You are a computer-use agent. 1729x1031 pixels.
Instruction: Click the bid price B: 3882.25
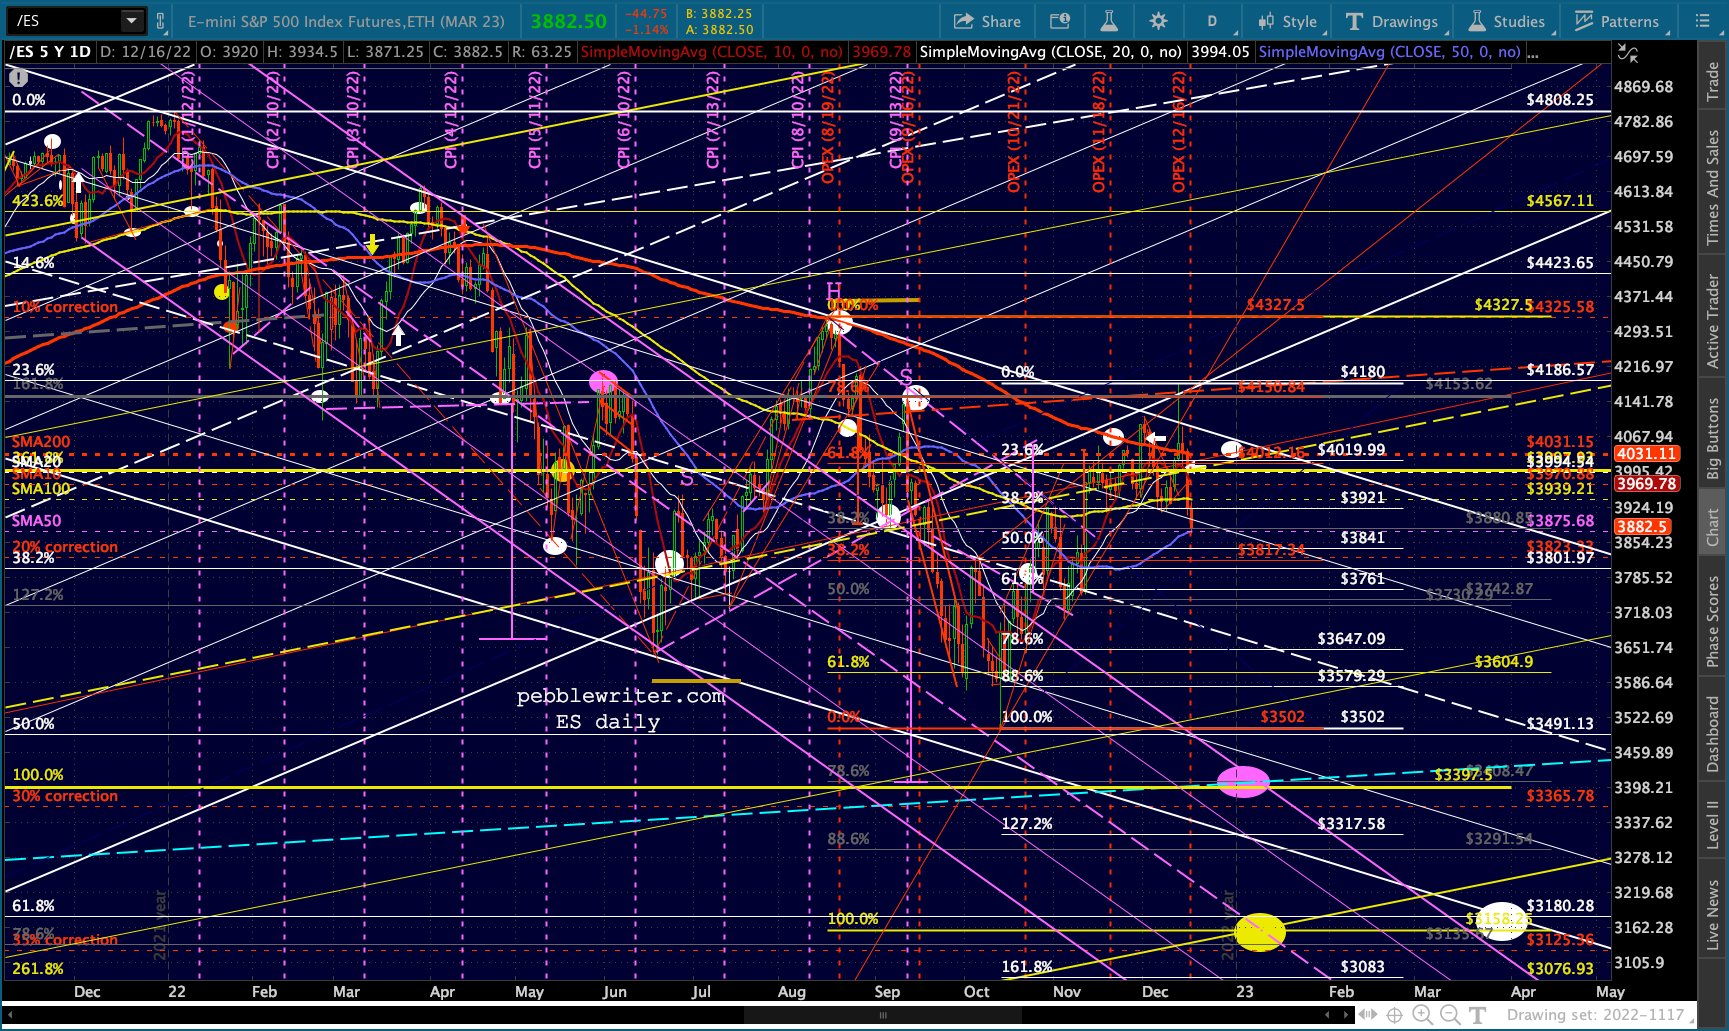pyautogui.click(x=719, y=14)
